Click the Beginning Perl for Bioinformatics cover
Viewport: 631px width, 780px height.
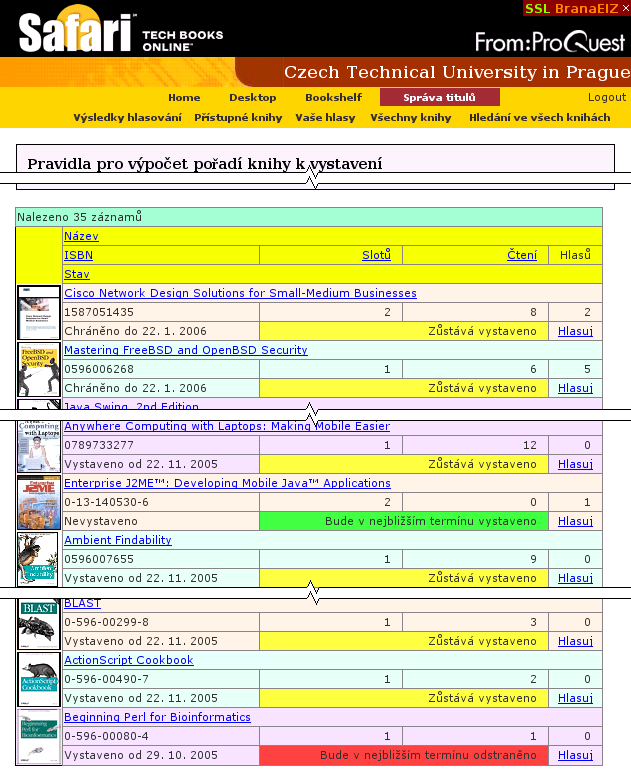coord(39,737)
